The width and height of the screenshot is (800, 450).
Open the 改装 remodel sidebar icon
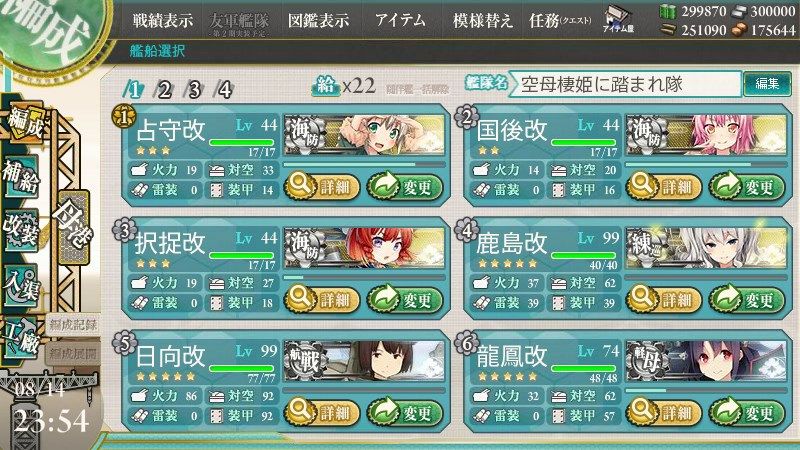coord(21,231)
